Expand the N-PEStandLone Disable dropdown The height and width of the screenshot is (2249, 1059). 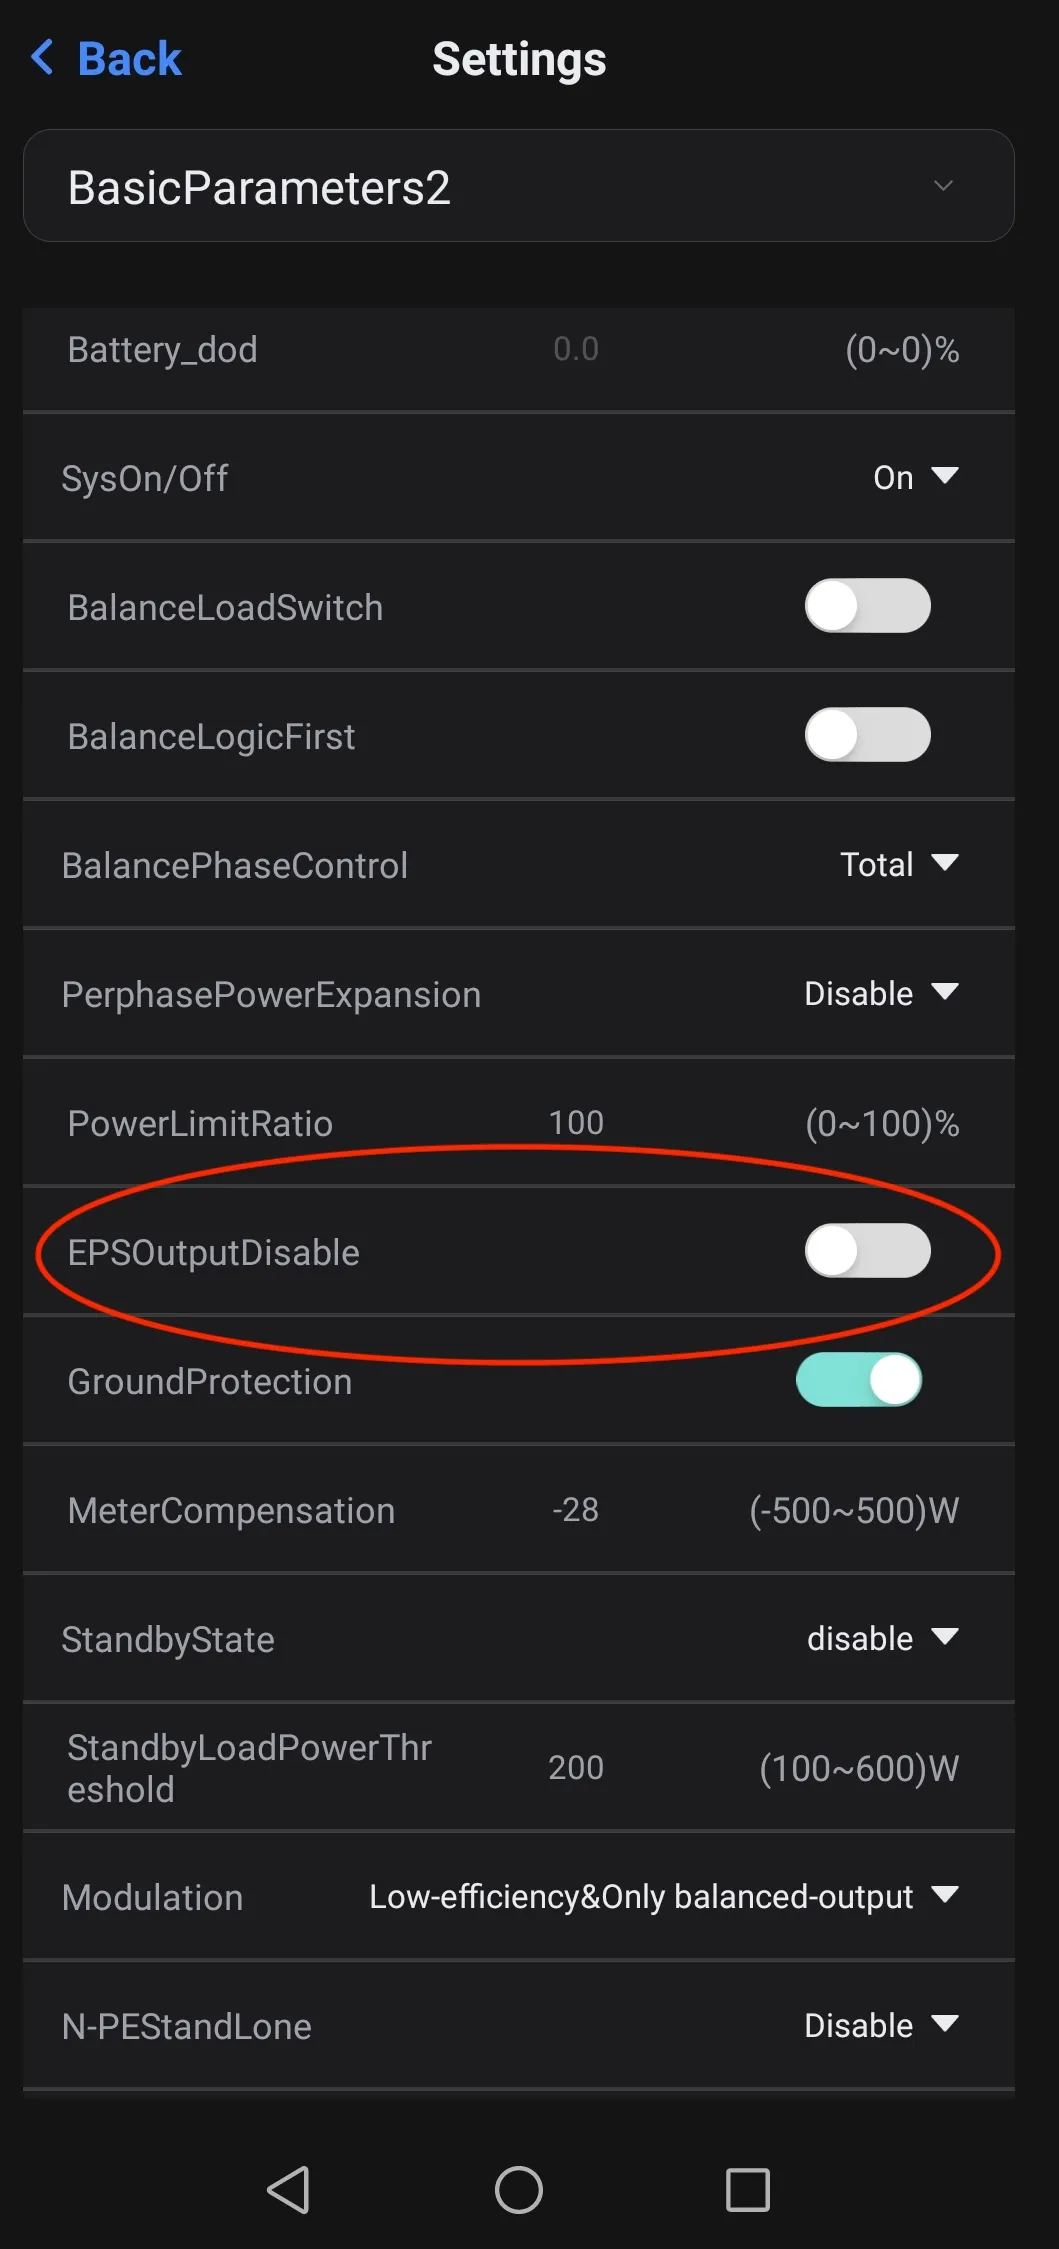tap(881, 2025)
